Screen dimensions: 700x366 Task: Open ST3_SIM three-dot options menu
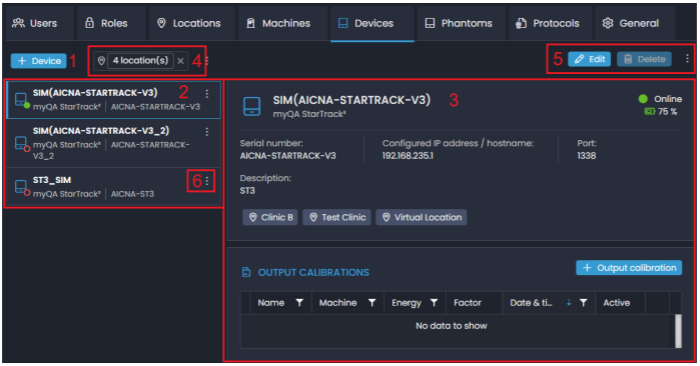tap(207, 181)
